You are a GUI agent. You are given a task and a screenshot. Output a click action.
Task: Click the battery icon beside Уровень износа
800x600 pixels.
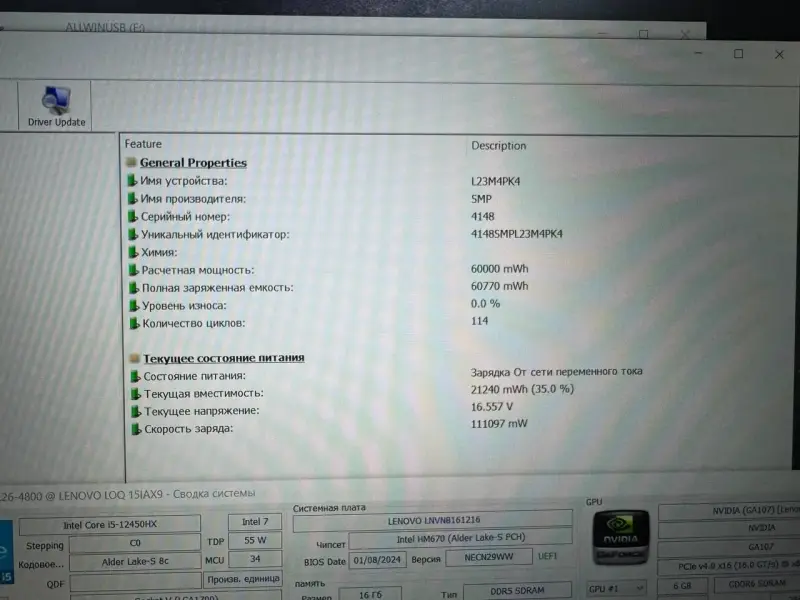(134, 305)
